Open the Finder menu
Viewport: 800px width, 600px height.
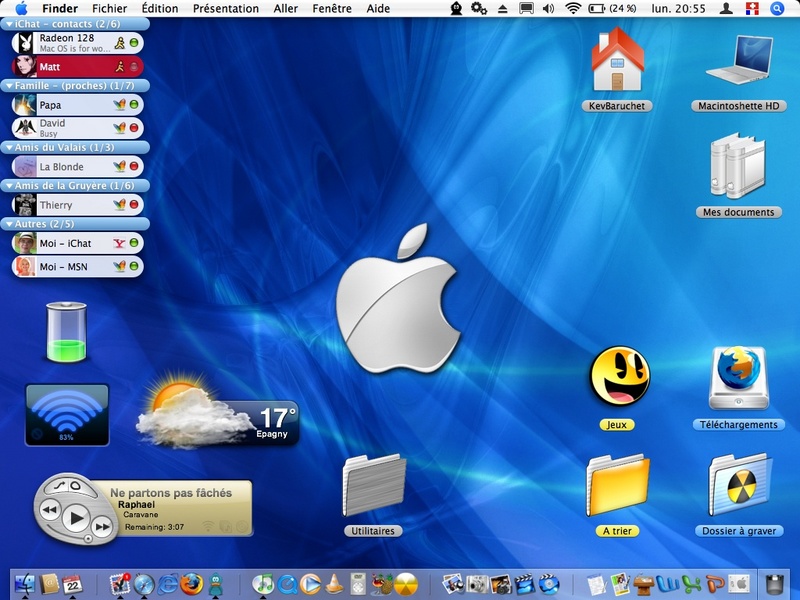point(60,8)
